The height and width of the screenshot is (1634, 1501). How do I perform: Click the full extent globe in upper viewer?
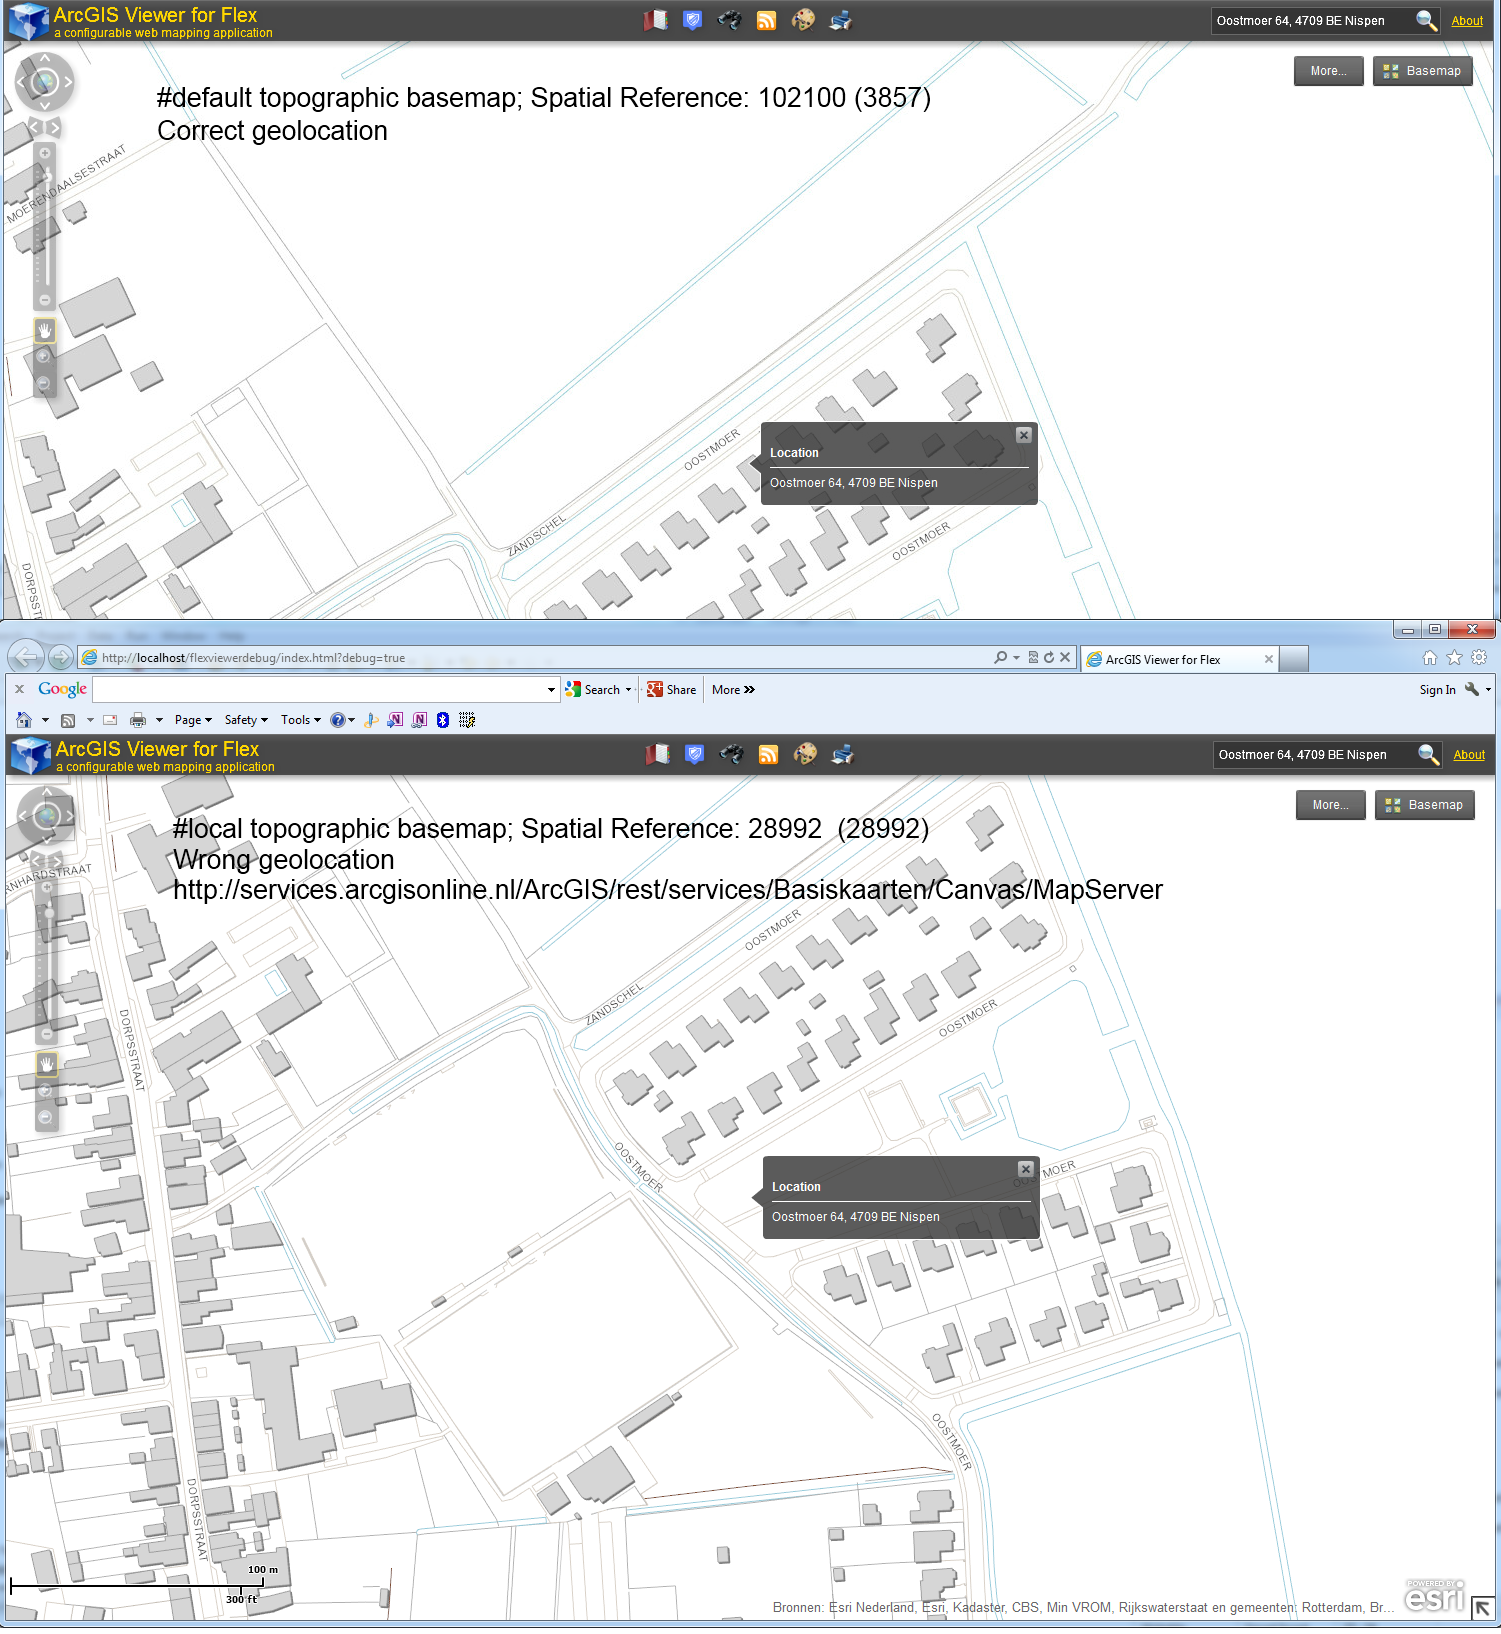[44, 82]
